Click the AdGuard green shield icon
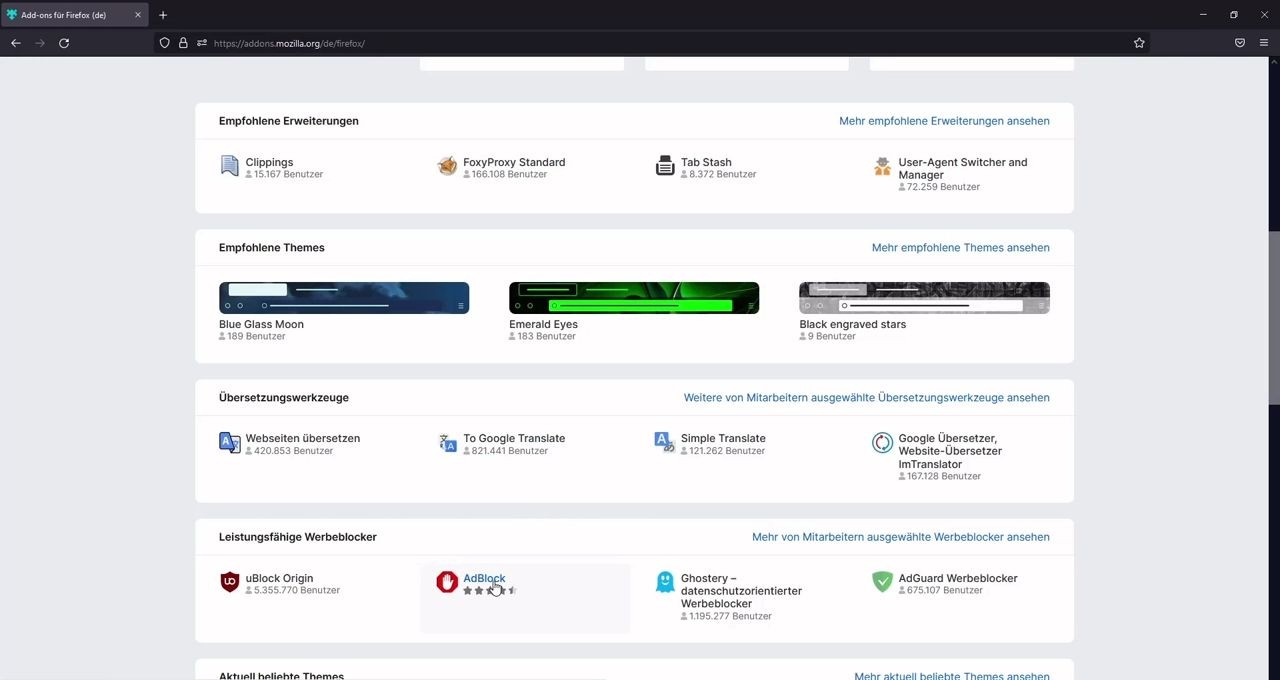Screen dimensions: 1280x680 click(x=882, y=582)
